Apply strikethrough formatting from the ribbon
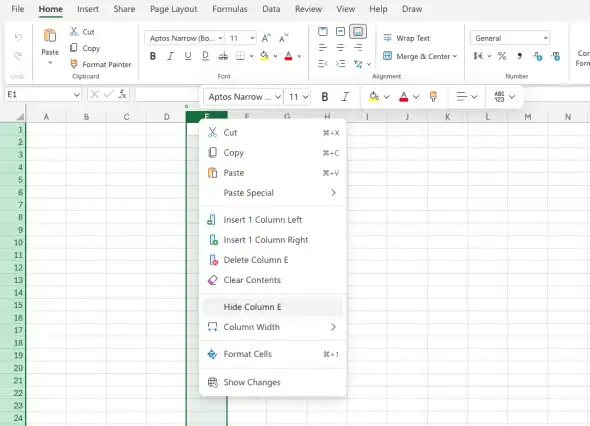Image resolution: width=590 pixels, height=426 pixels. [x=223, y=56]
